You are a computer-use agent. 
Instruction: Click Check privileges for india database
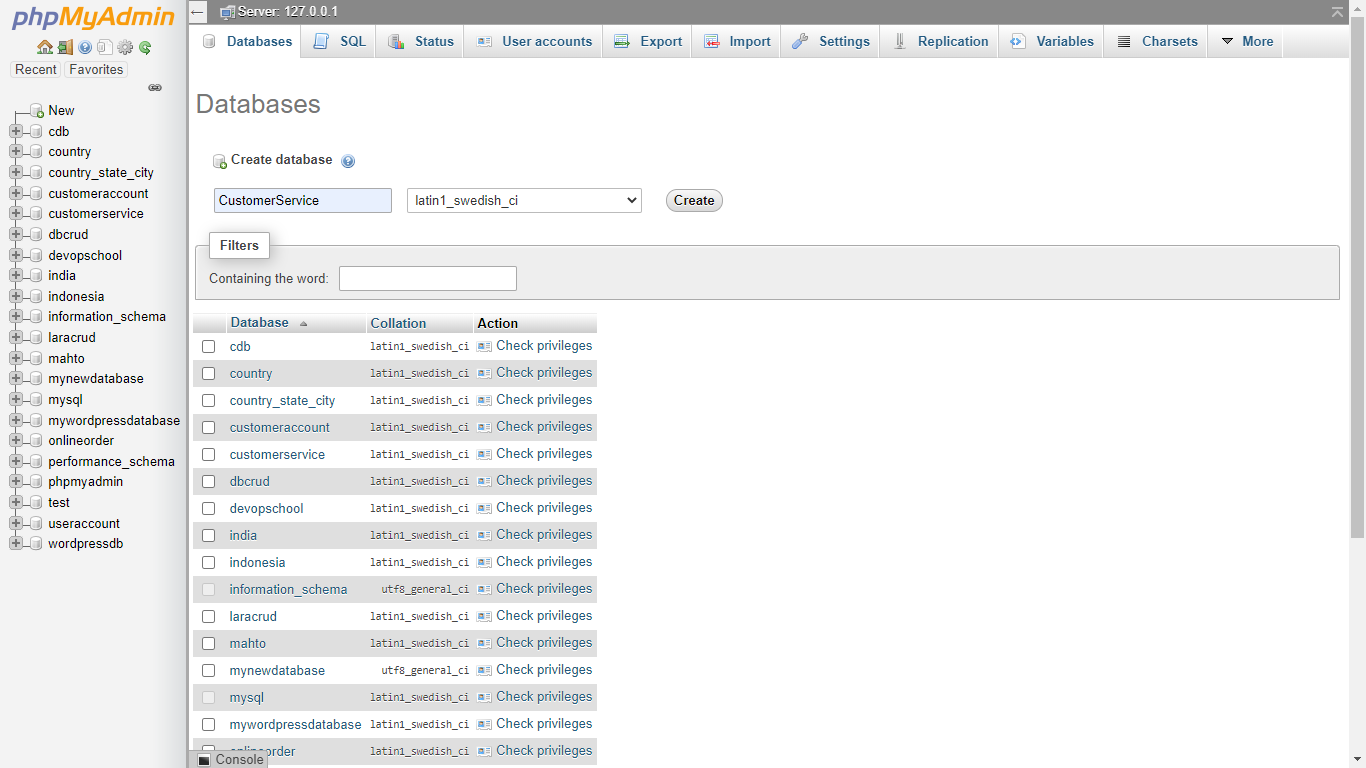(543, 535)
